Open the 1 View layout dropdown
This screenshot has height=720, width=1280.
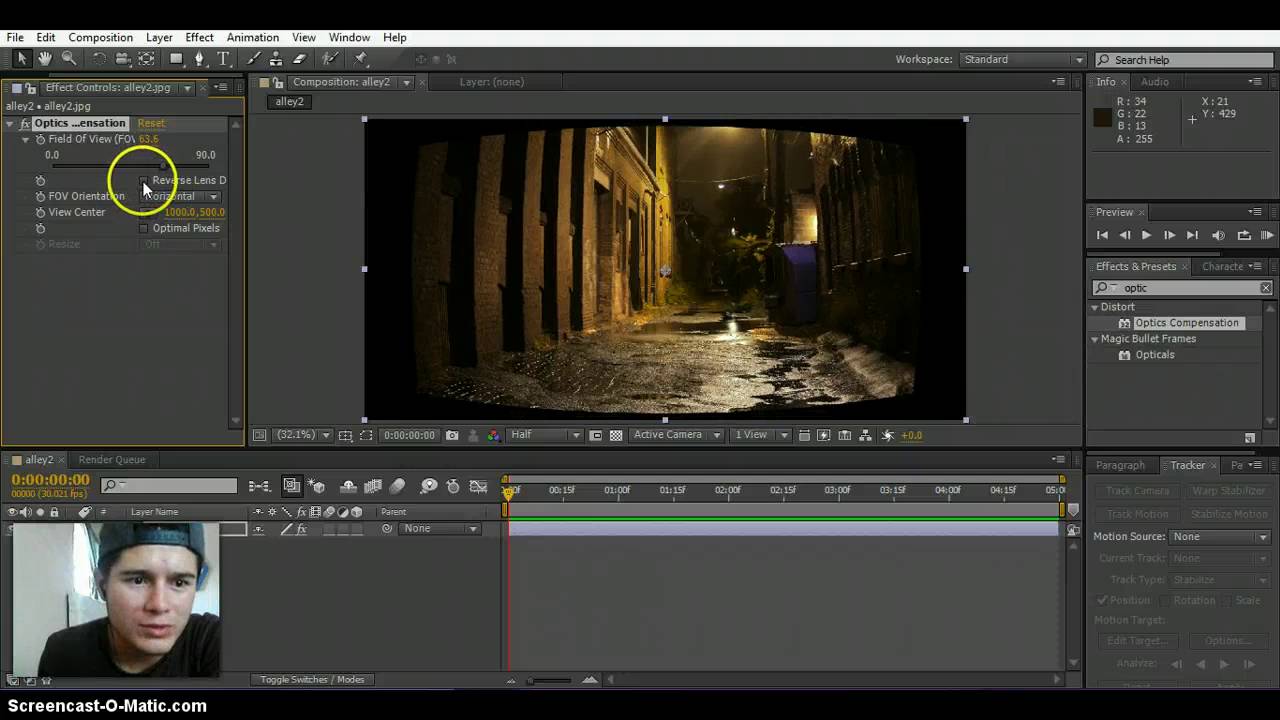[x=761, y=435]
